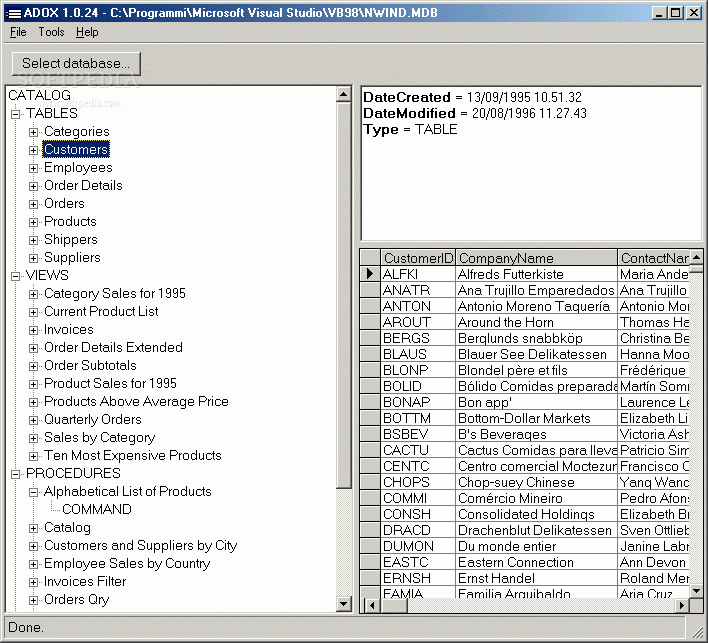This screenshot has width=708, height=643.
Task: Expand the Shippers table node
Action: click(x=33, y=240)
